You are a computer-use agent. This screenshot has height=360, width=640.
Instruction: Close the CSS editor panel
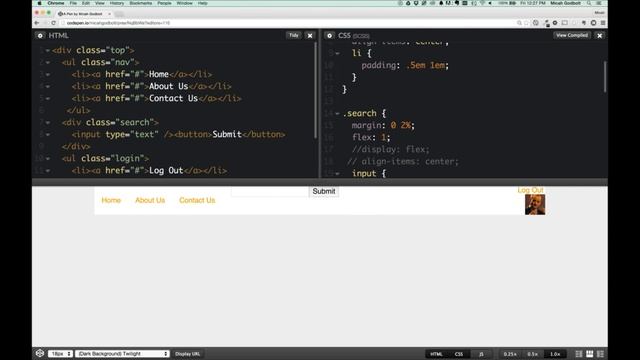(600, 36)
